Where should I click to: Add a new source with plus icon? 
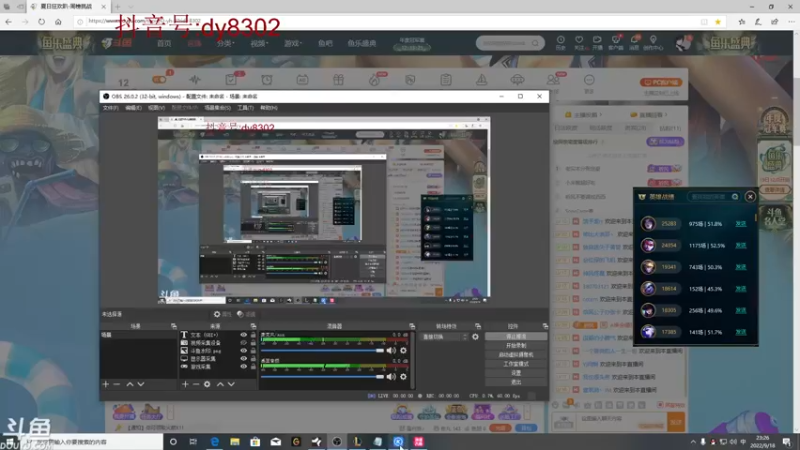(x=185, y=384)
